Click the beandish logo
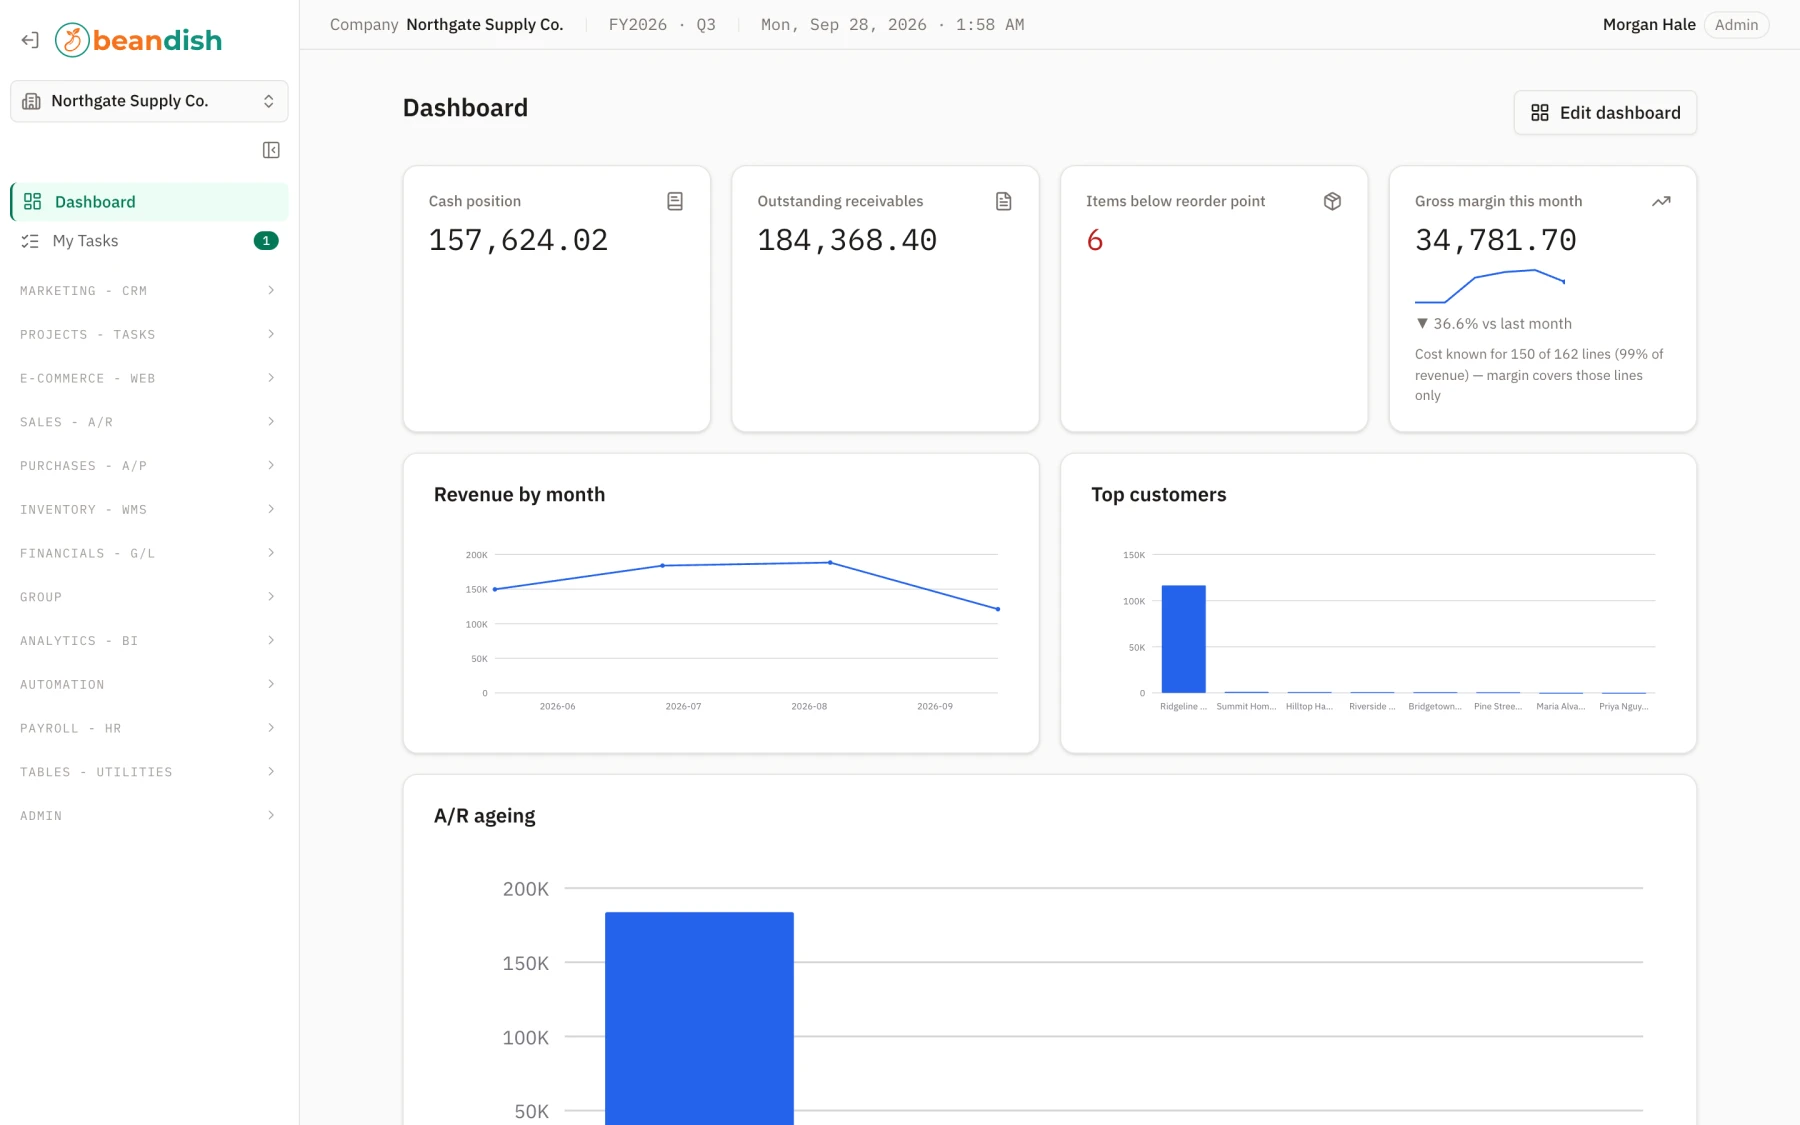The image size is (1800, 1125). (138, 40)
